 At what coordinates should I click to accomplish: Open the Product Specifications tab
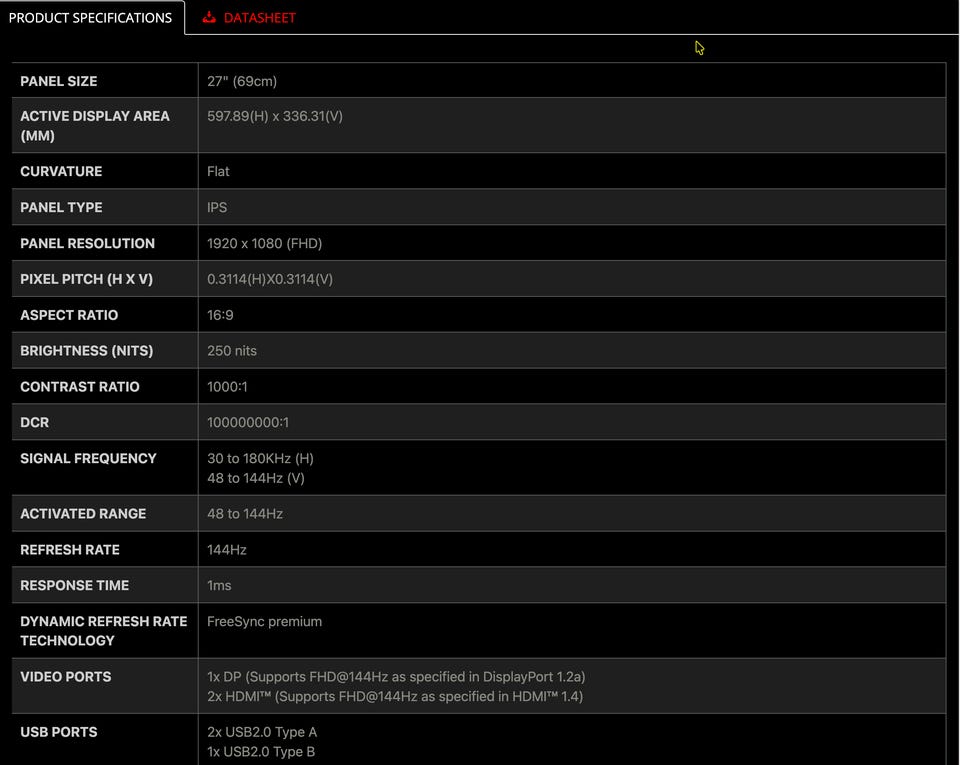coord(91,18)
